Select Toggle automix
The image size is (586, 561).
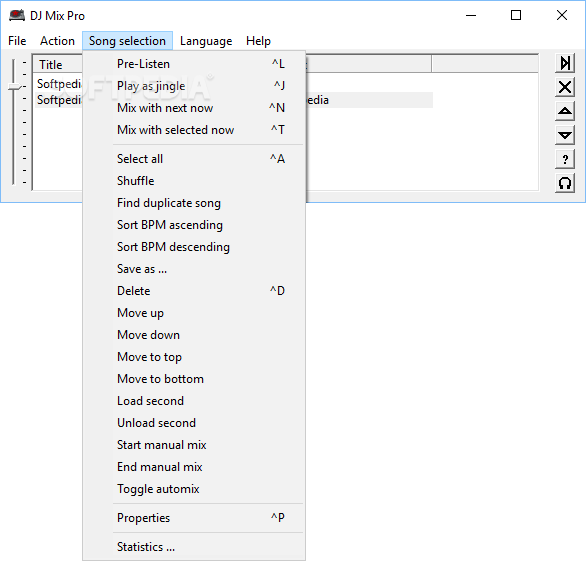(x=194, y=489)
